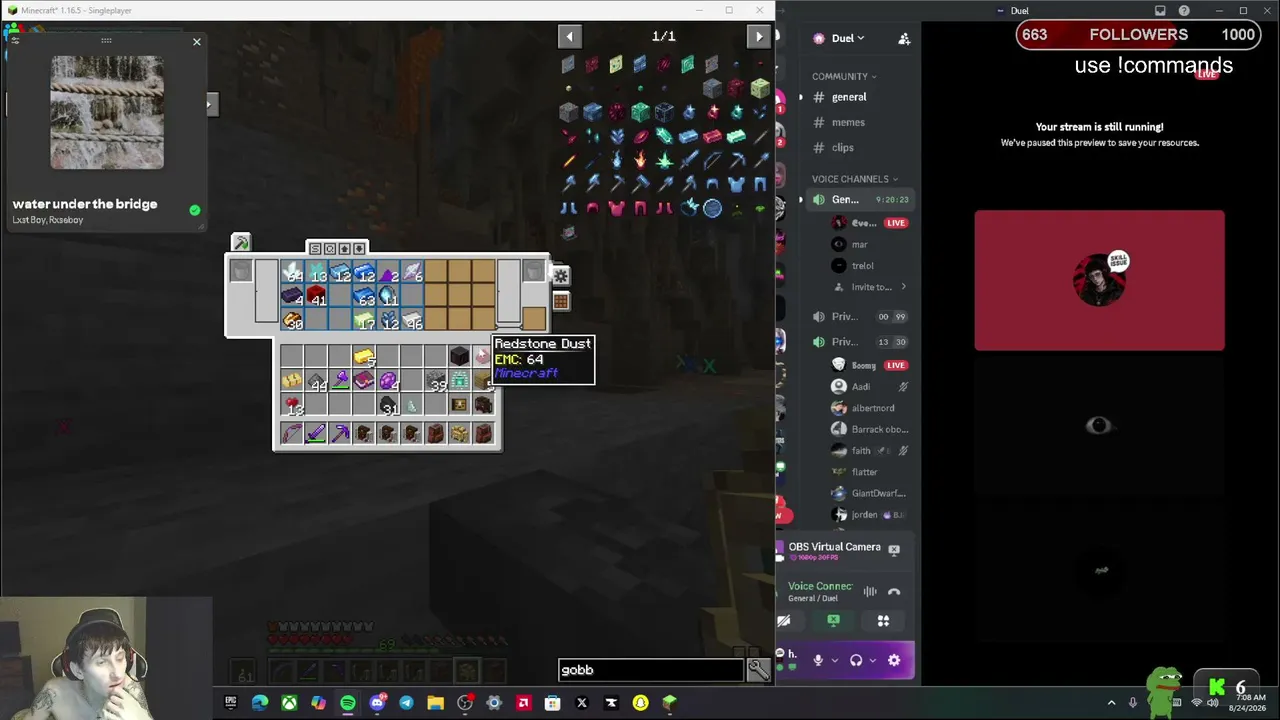This screenshot has width=1280, height=720.
Task: Open File Explorer from the taskbar
Action: (435, 703)
